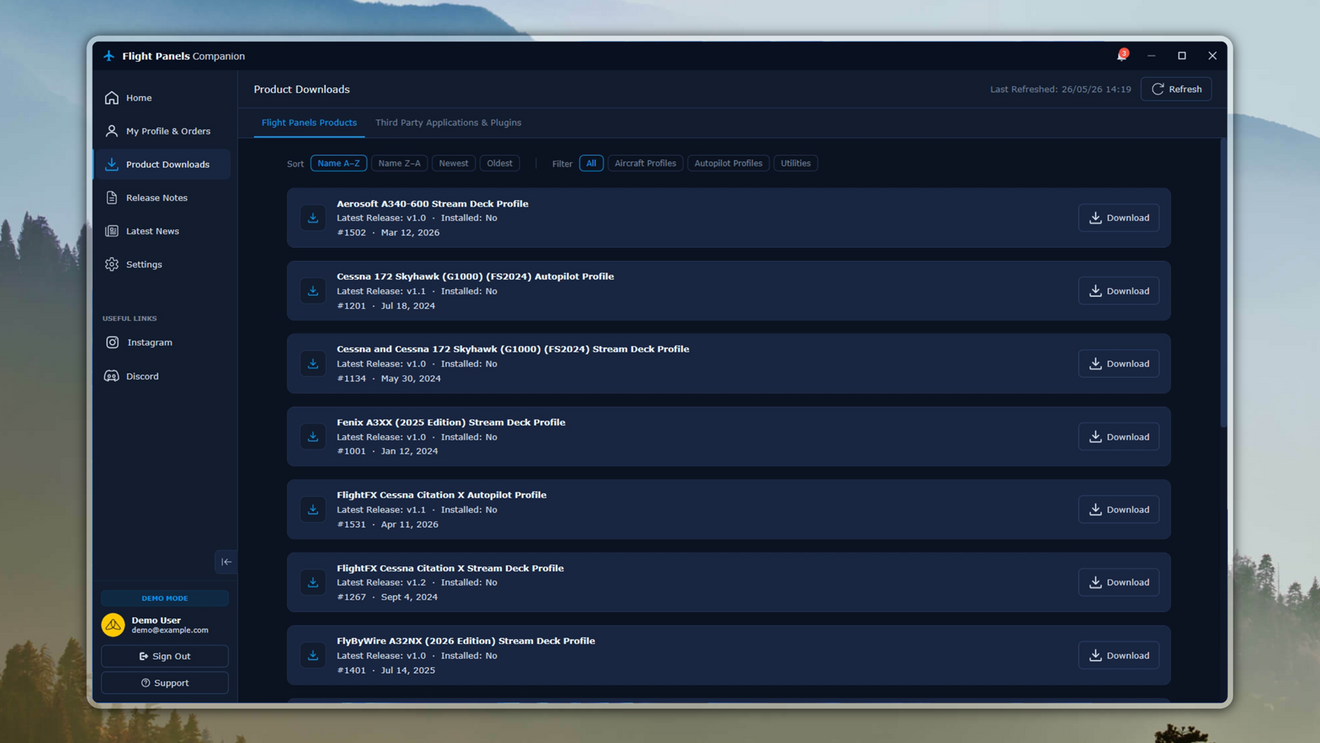The width and height of the screenshot is (1320, 743).
Task: View Latest News
Action: click(x=163, y=231)
